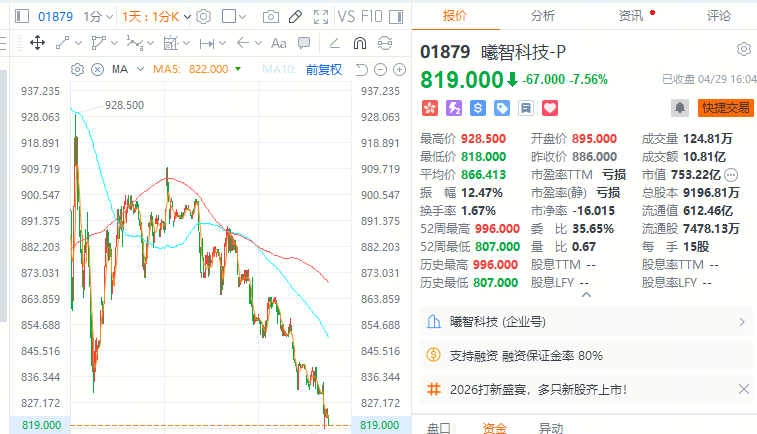Reset chart view with undo arrow

pos(362,70)
